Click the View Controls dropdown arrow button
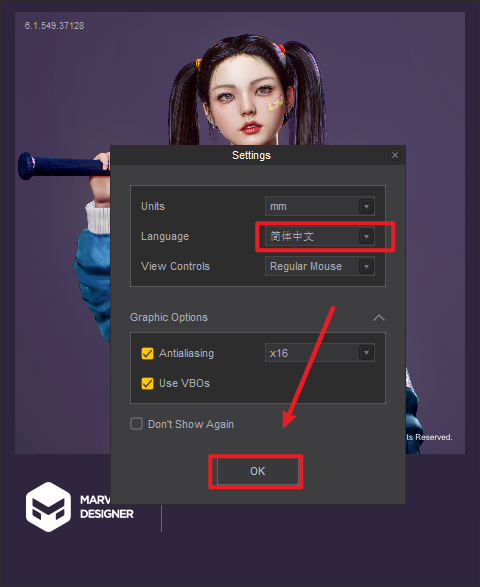 point(367,266)
